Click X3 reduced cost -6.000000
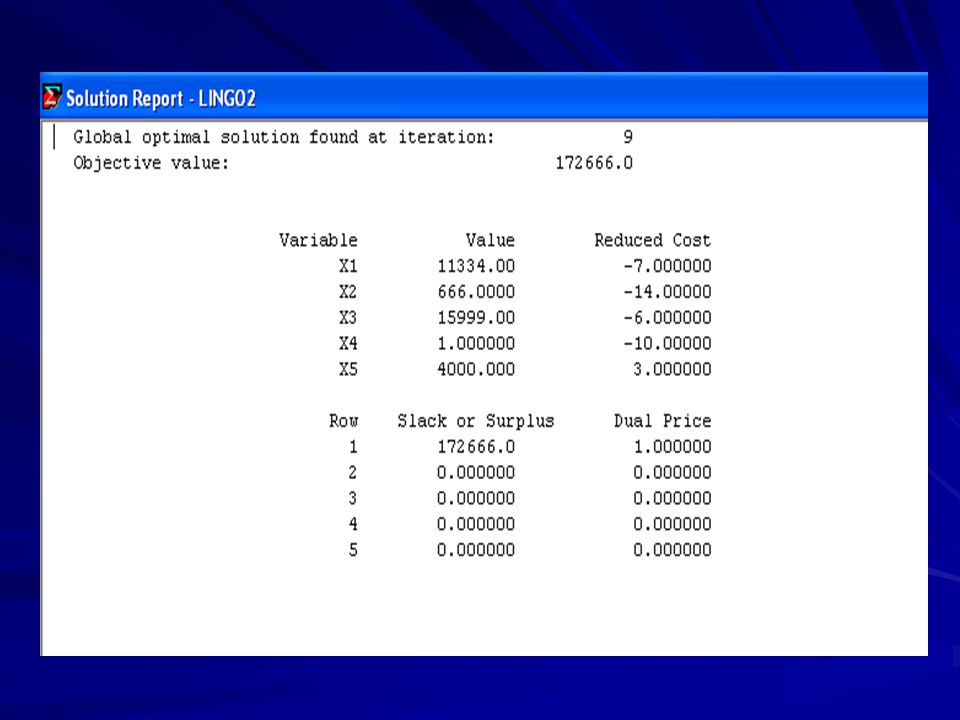The width and height of the screenshot is (960, 720). coord(667,318)
